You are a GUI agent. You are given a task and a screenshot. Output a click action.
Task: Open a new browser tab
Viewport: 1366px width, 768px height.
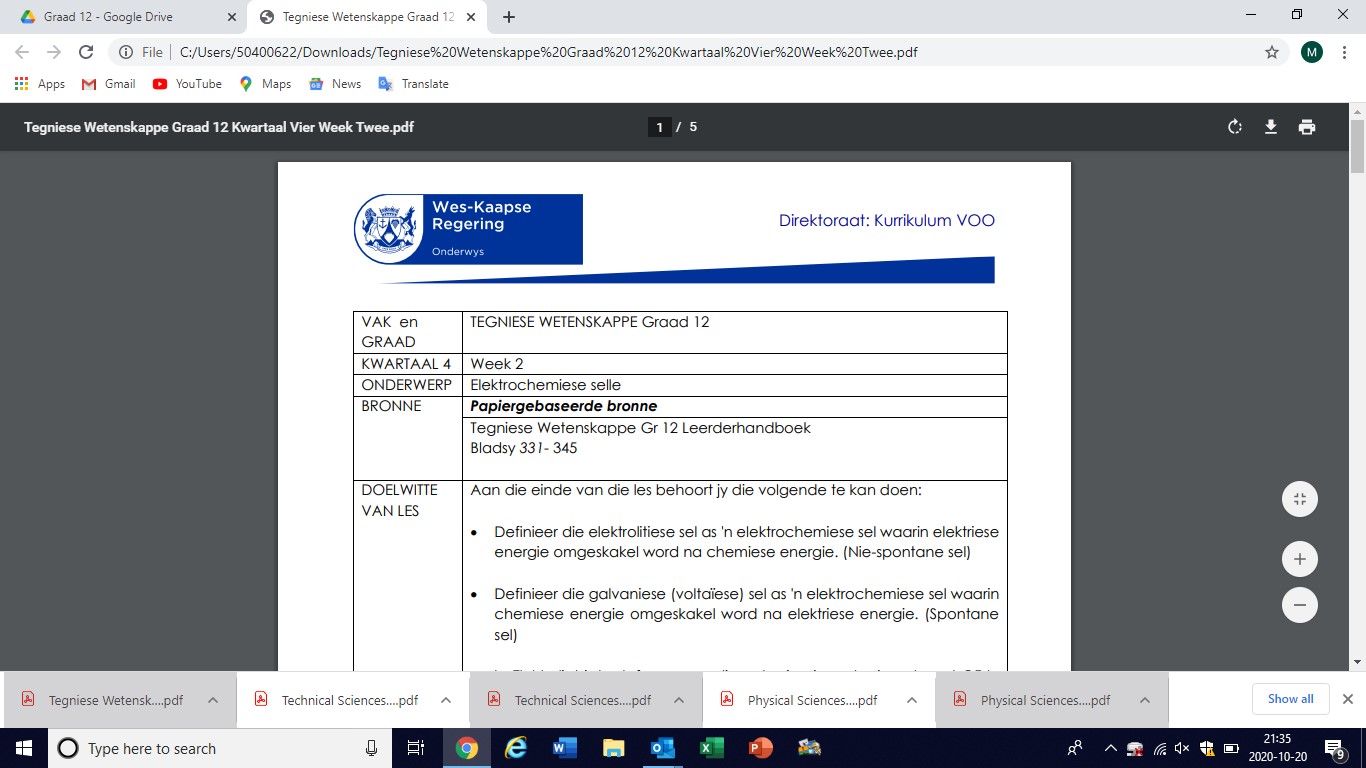click(509, 17)
